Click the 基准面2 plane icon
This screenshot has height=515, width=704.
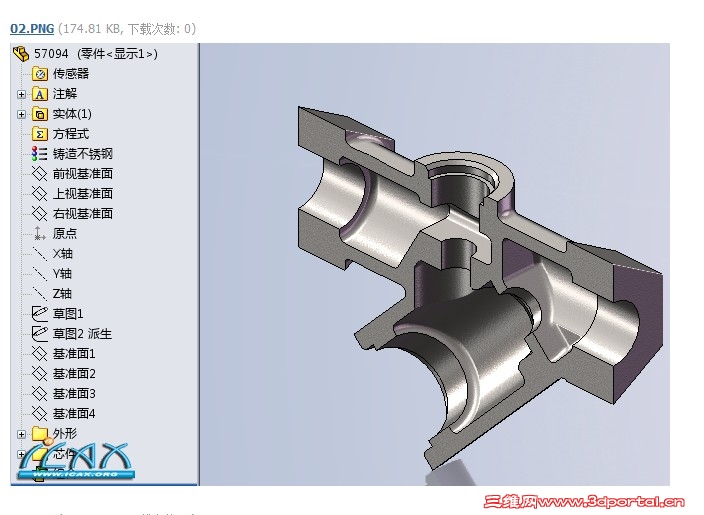point(40,374)
